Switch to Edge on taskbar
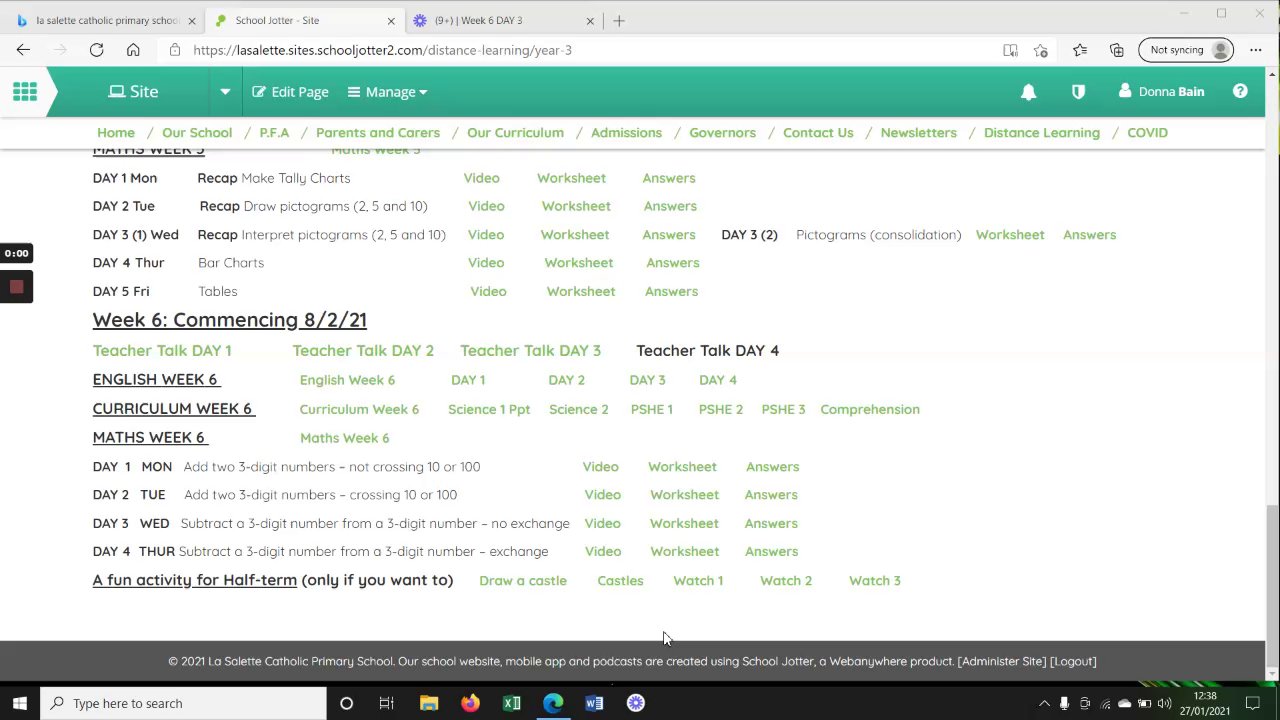 tap(553, 703)
